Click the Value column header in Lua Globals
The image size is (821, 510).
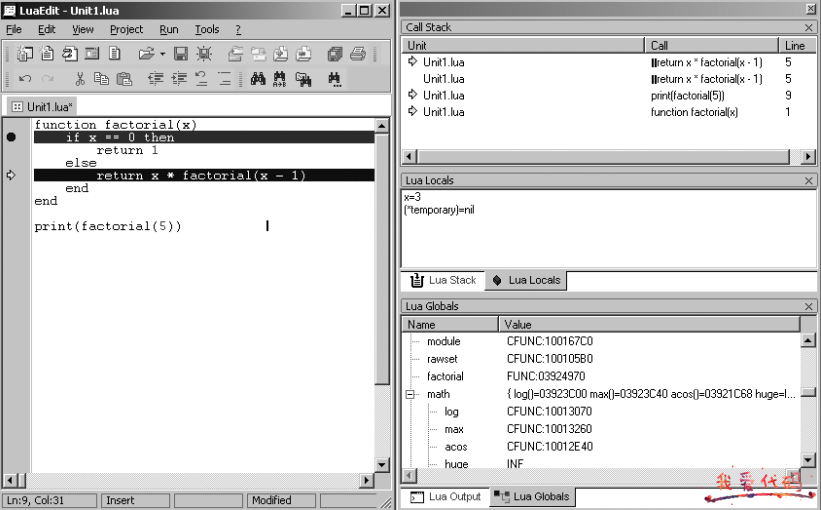coord(649,325)
